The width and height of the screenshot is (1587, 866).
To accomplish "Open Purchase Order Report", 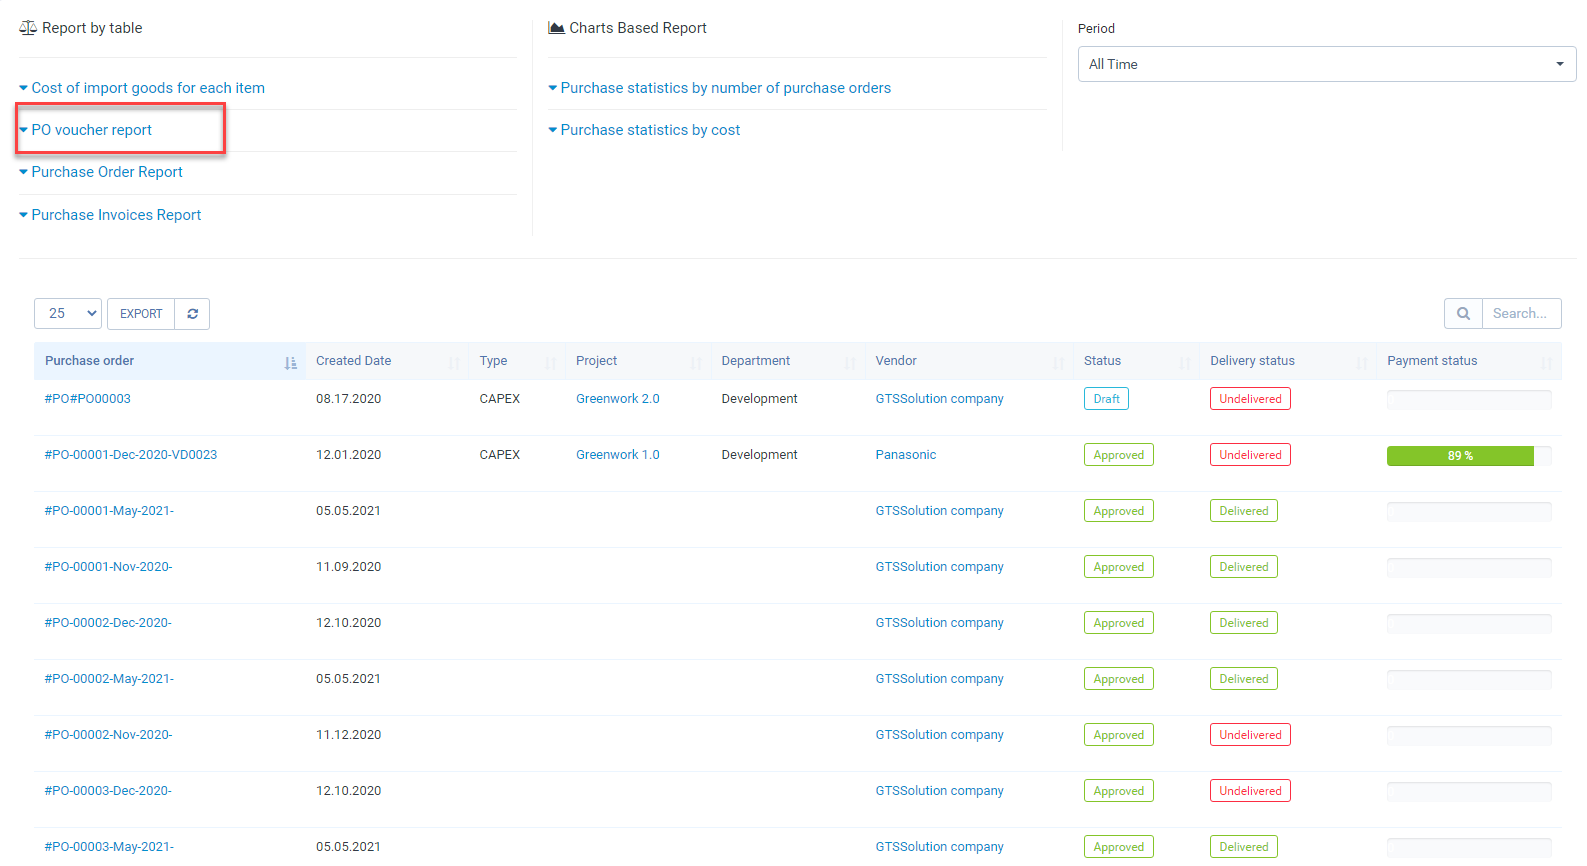I will [x=106, y=172].
